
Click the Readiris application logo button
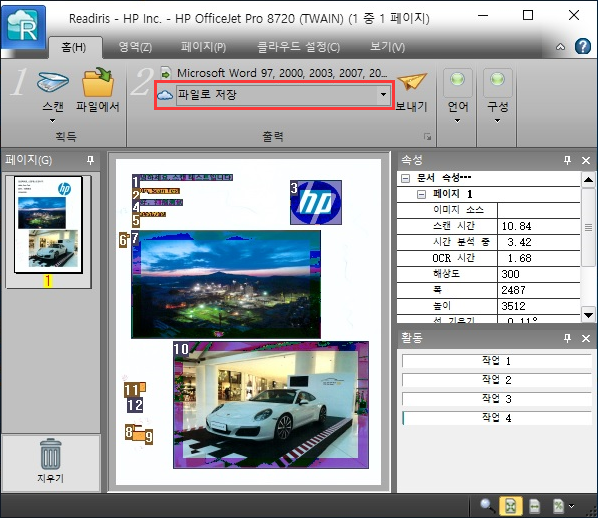pyautogui.click(x=23, y=27)
